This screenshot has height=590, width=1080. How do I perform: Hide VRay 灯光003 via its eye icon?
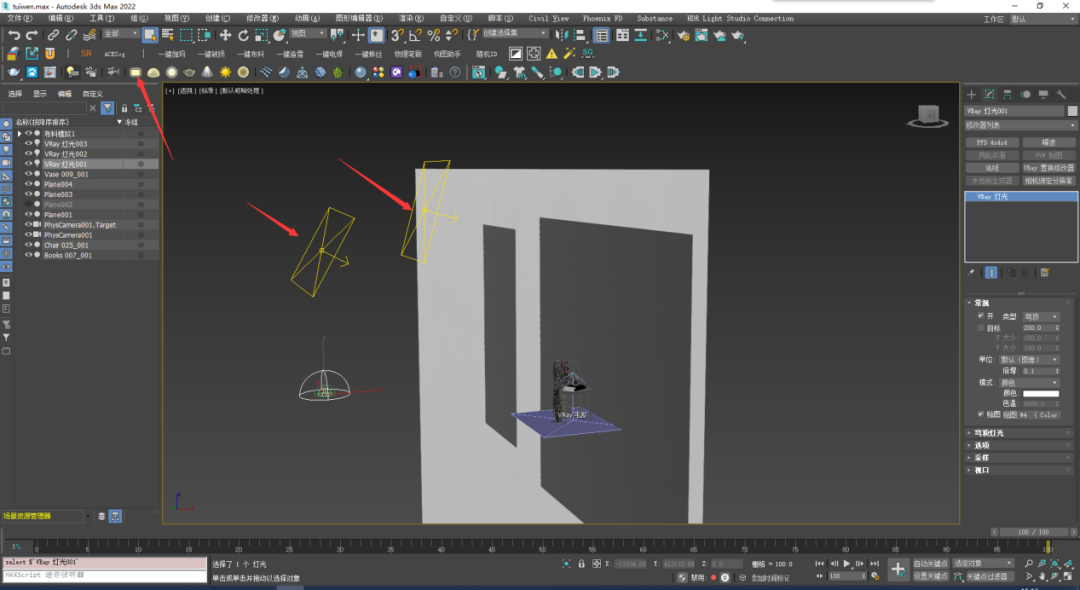28,144
